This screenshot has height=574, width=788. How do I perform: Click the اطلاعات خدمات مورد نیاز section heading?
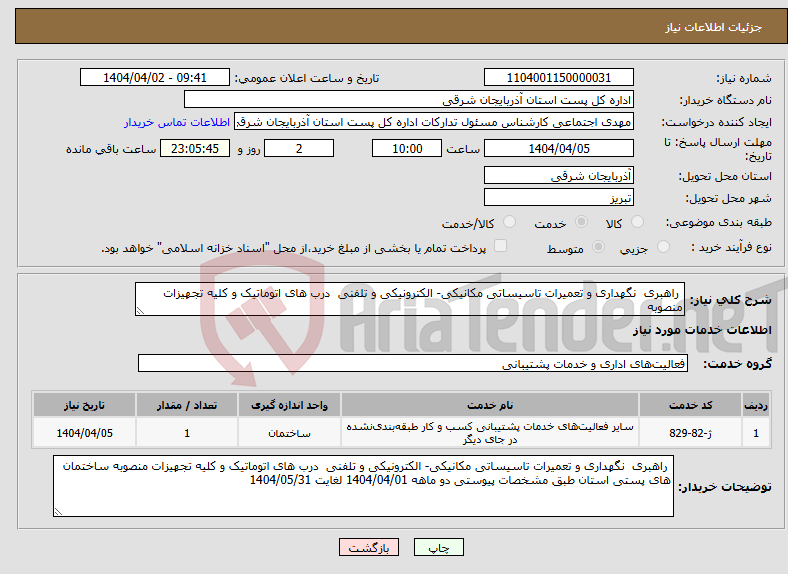[x=702, y=330]
